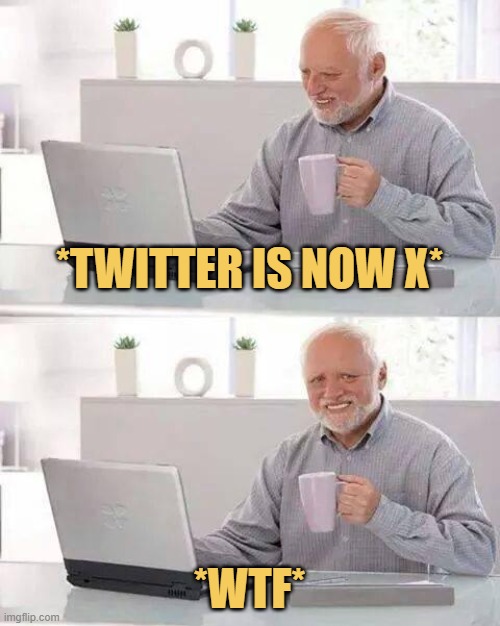Click the ring-shaped ornament in bottom panel
Viewport: 500px width, 626px height.
pos(193,376)
